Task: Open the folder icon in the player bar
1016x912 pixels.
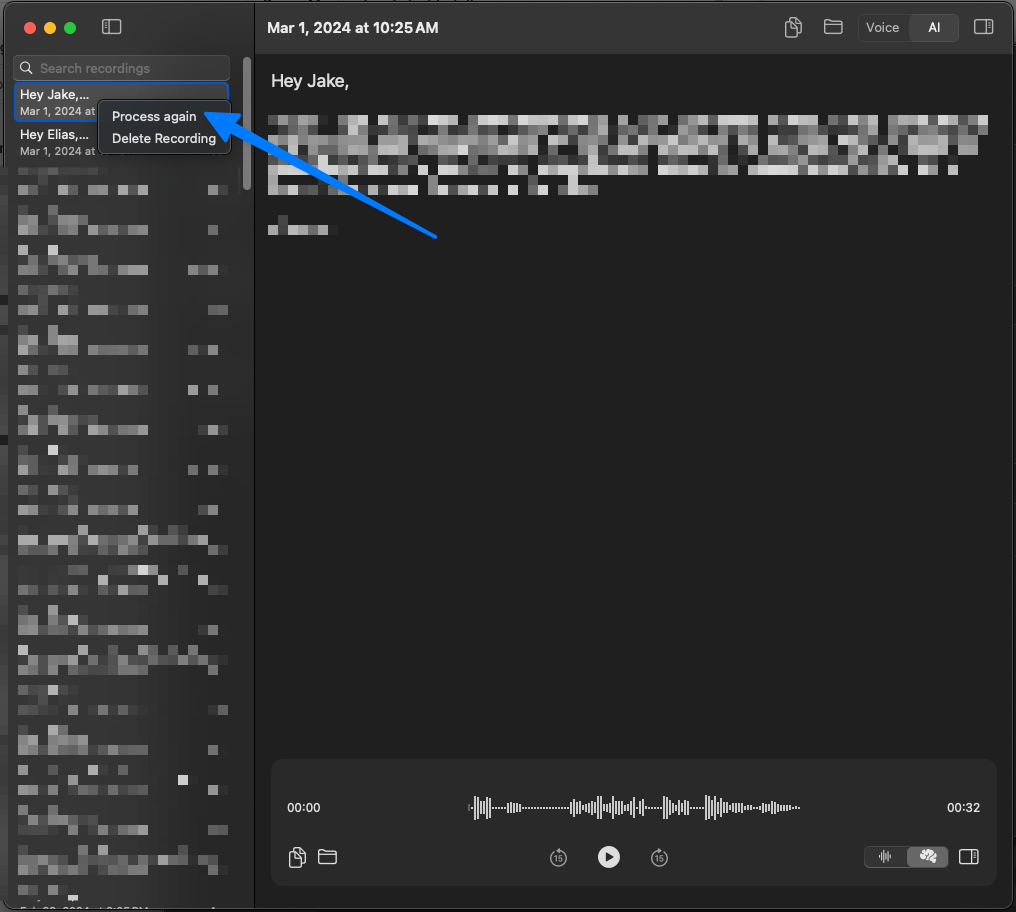Action: [327, 857]
